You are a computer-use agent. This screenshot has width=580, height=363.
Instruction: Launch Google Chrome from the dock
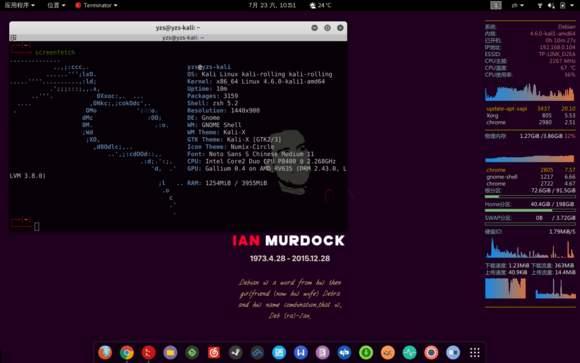click(127, 353)
